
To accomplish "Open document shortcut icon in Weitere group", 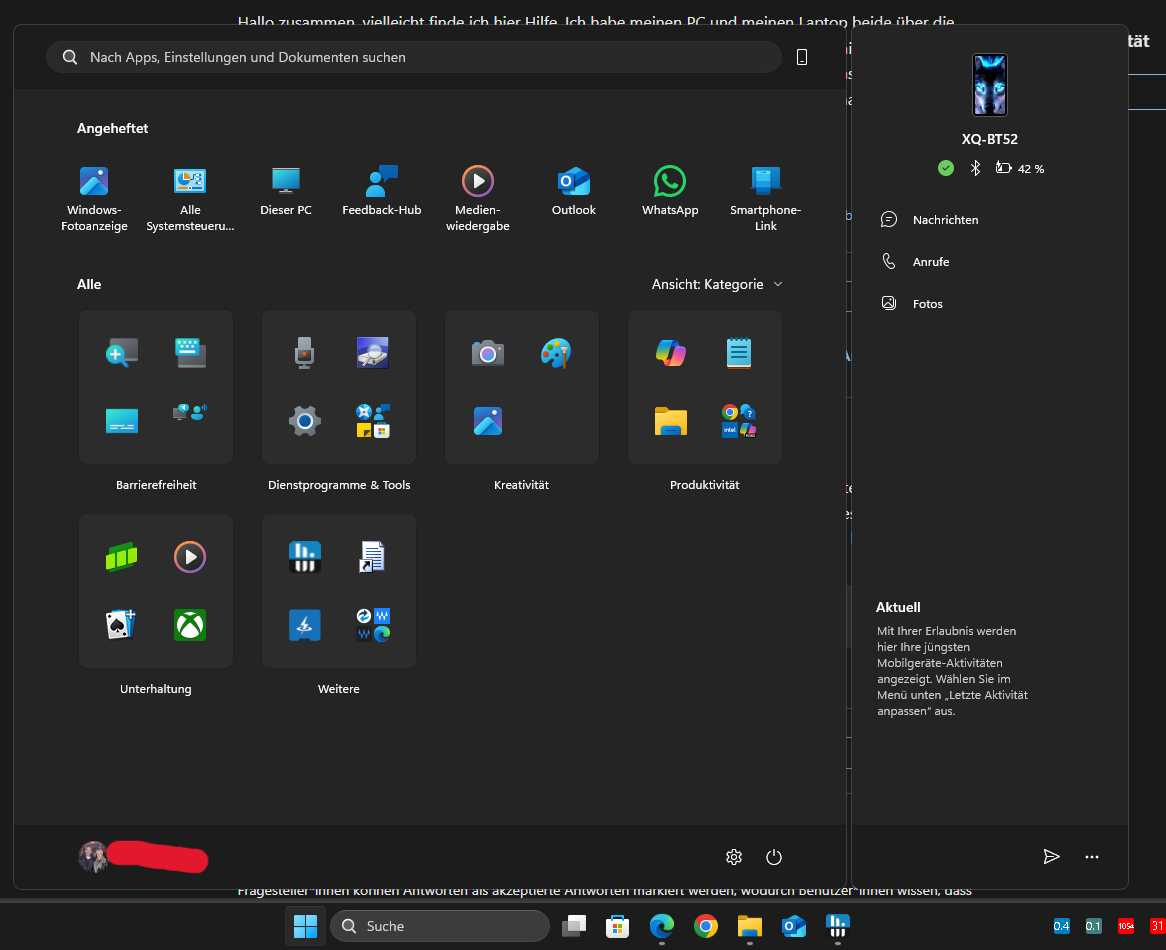I will (372, 557).
